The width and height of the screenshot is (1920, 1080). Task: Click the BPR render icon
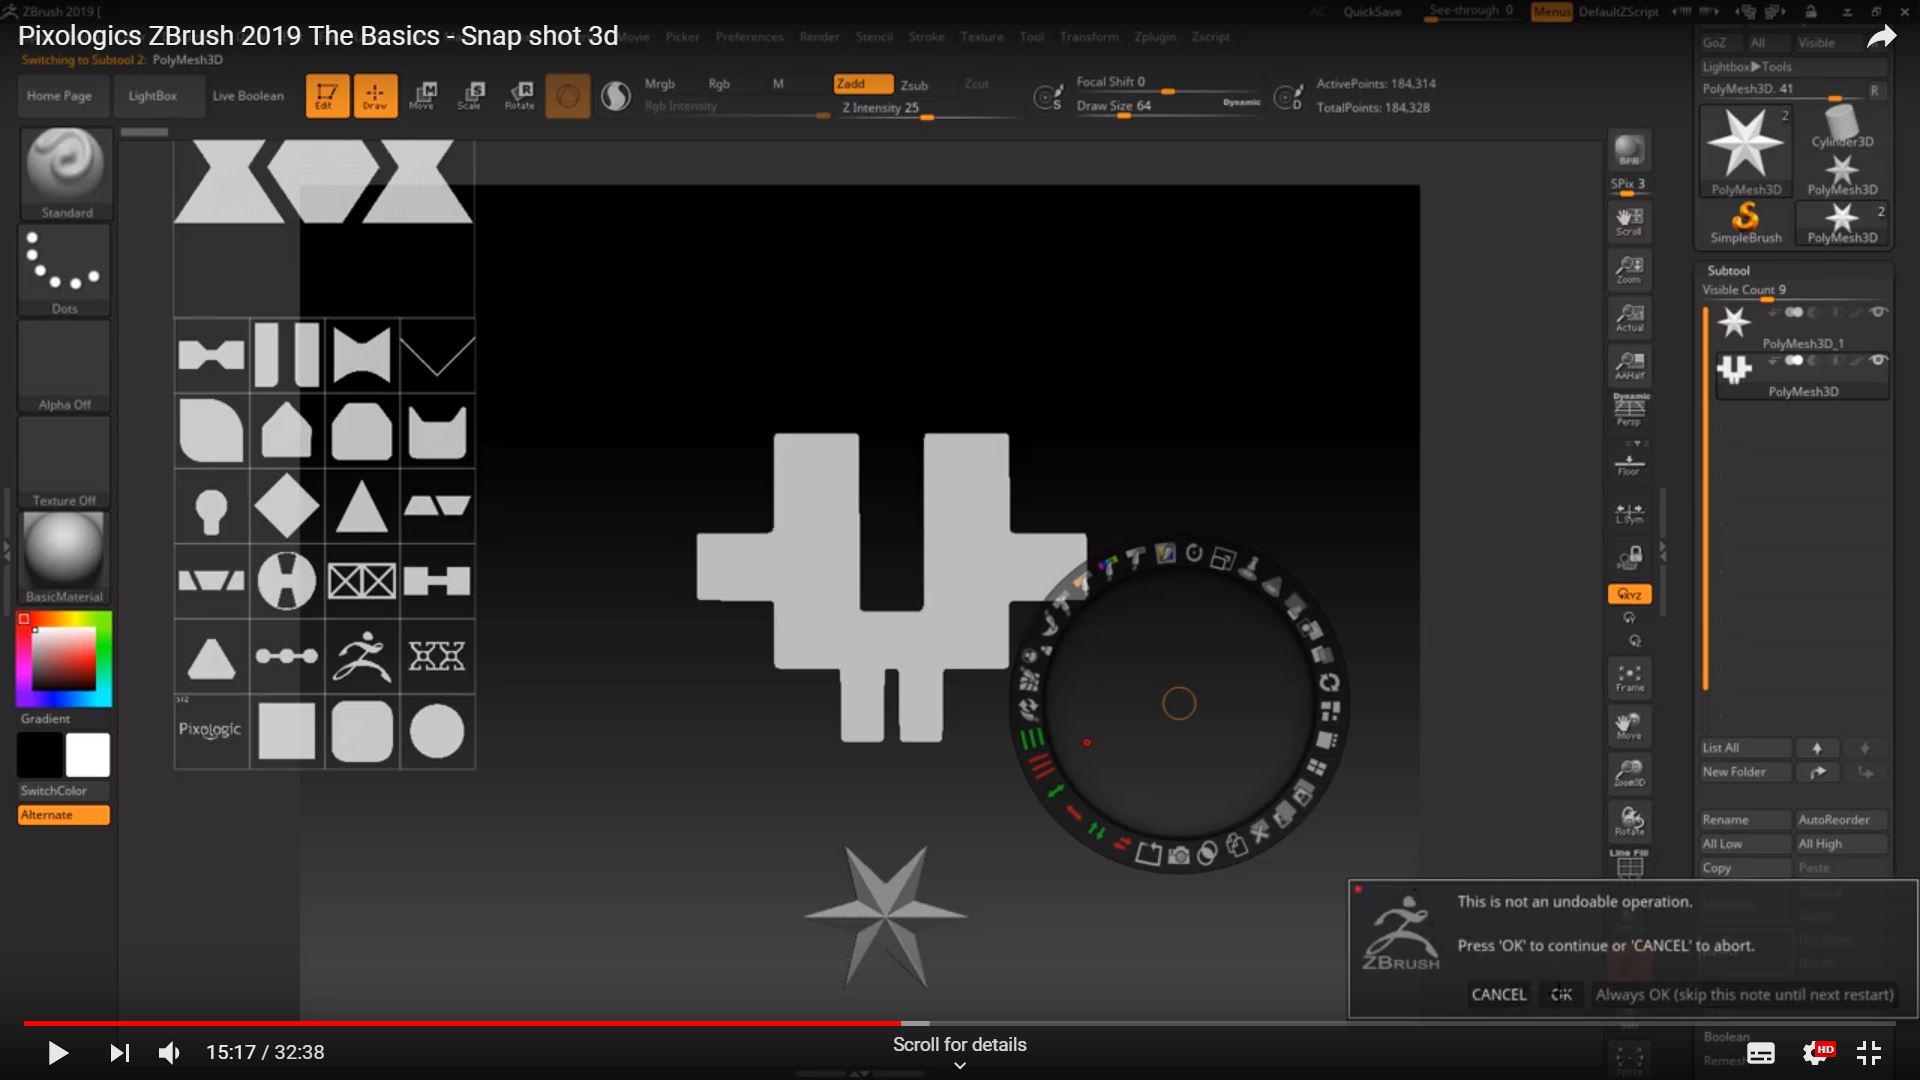pos(1629,150)
